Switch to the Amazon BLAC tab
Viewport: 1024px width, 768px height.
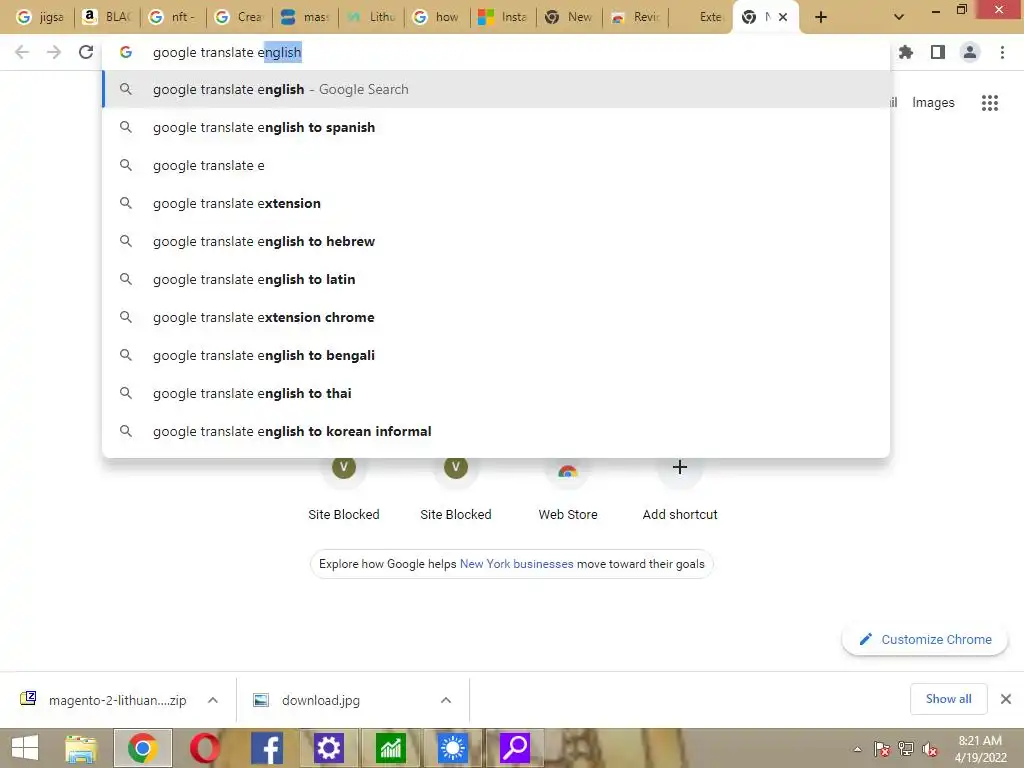coord(107,18)
